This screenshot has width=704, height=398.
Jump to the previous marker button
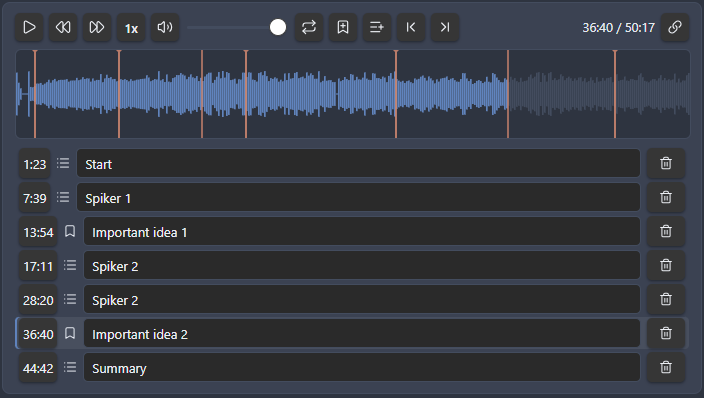[411, 27]
